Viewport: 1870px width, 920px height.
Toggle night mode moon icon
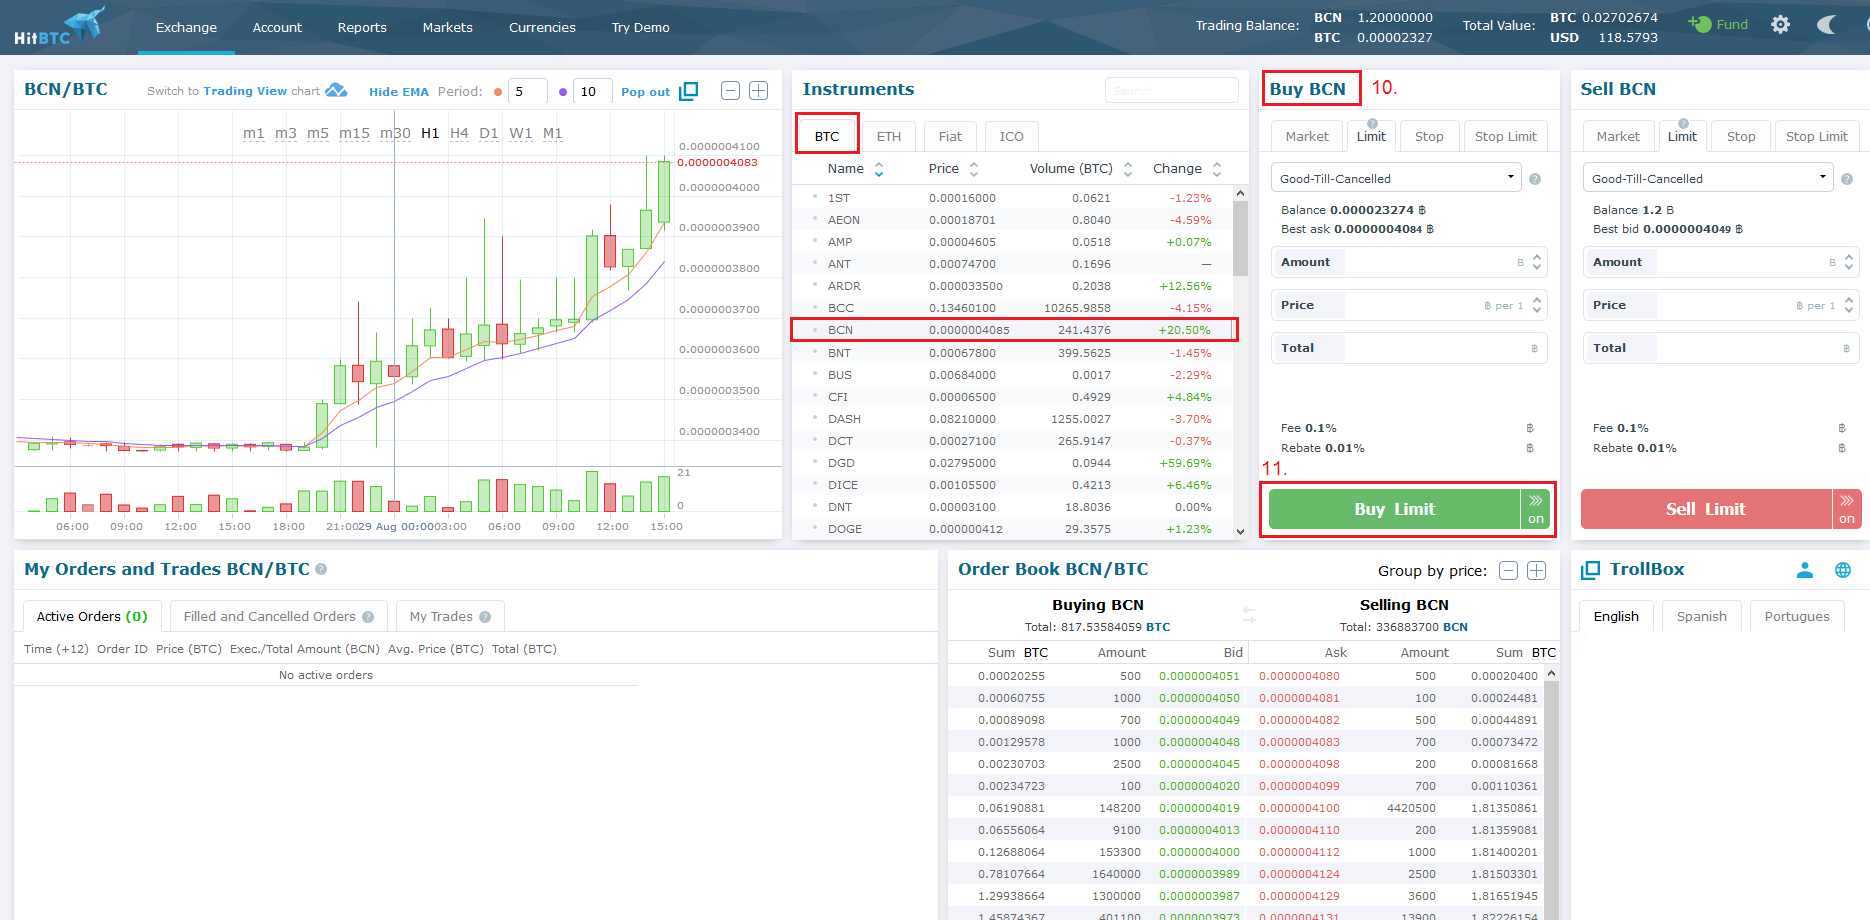[1826, 25]
